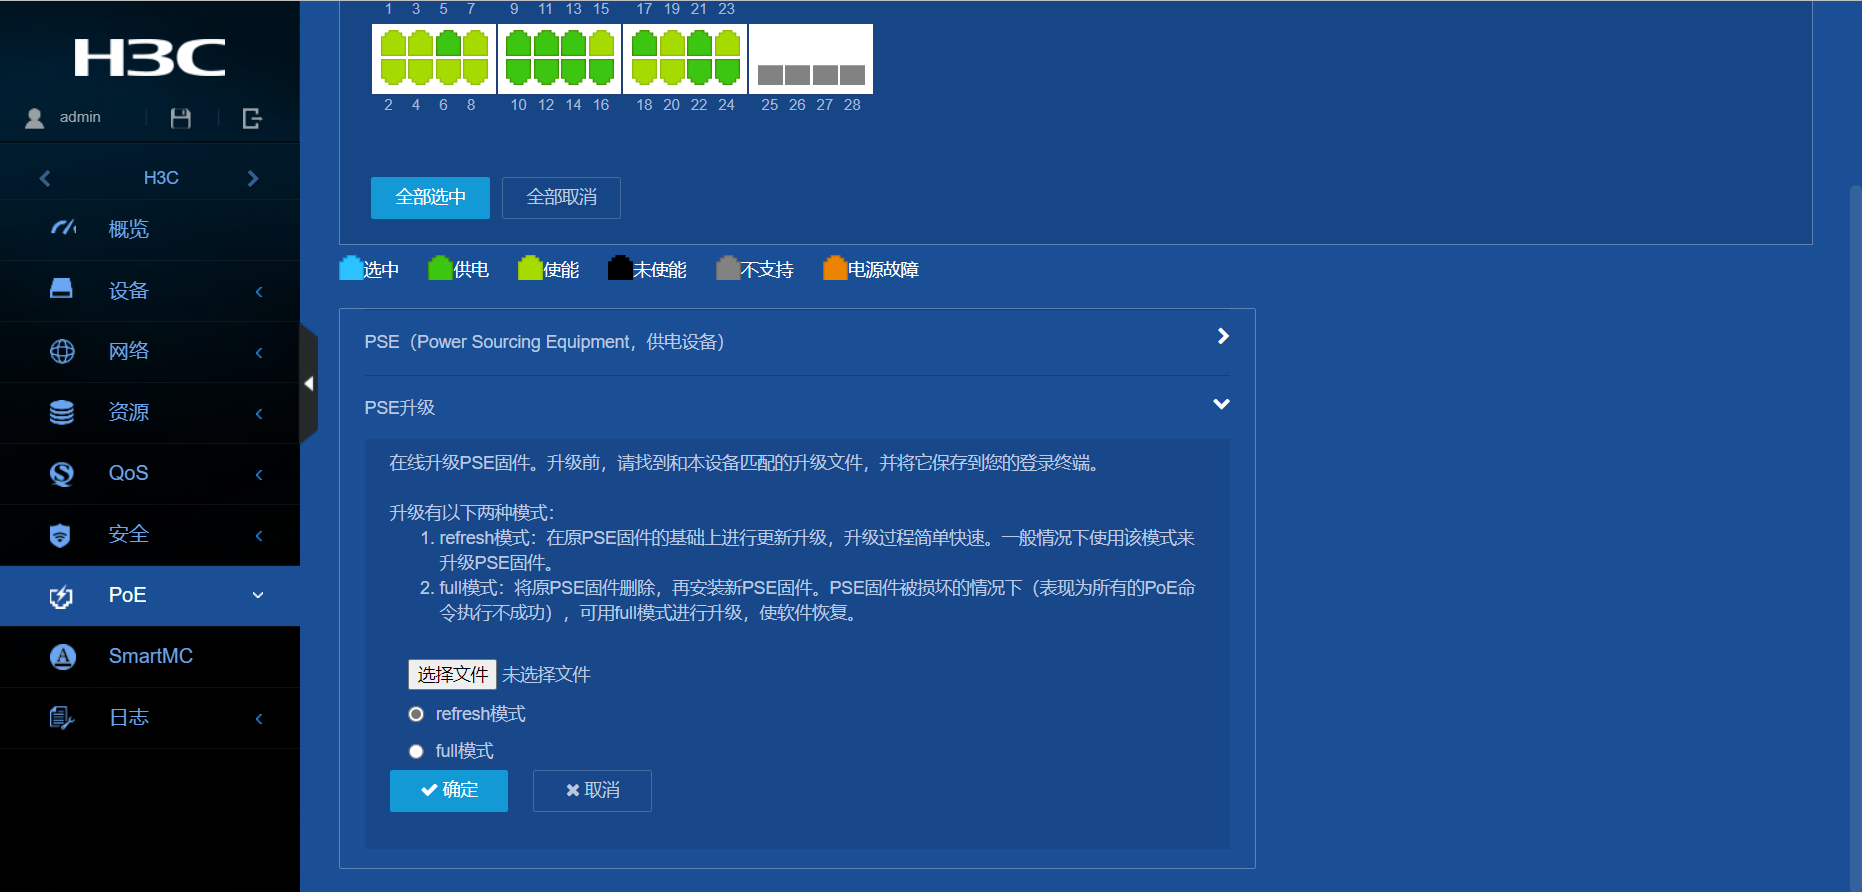This screenshot has height=892, width=1862.
Task: Click the gray 不支持 legend swatch
Action: click(x=728, y=268)
